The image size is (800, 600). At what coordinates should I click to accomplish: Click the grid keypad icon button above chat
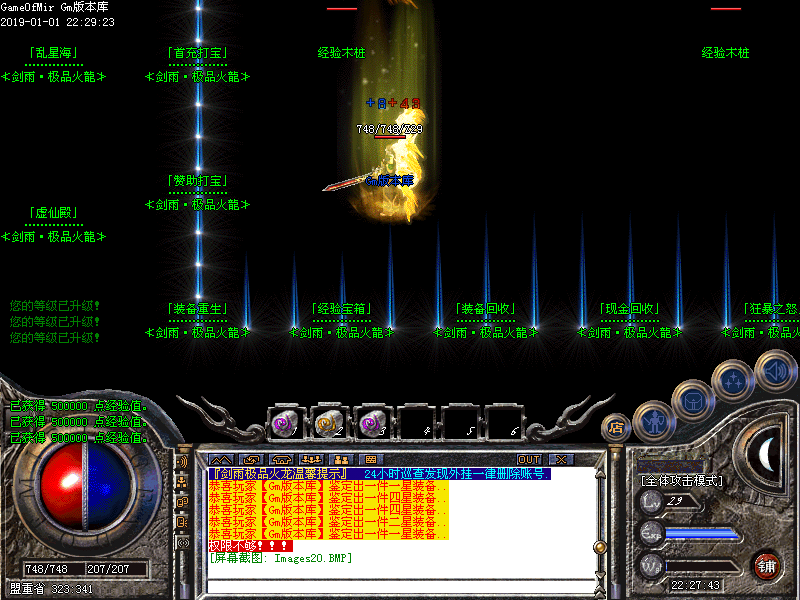pos(371,460)
